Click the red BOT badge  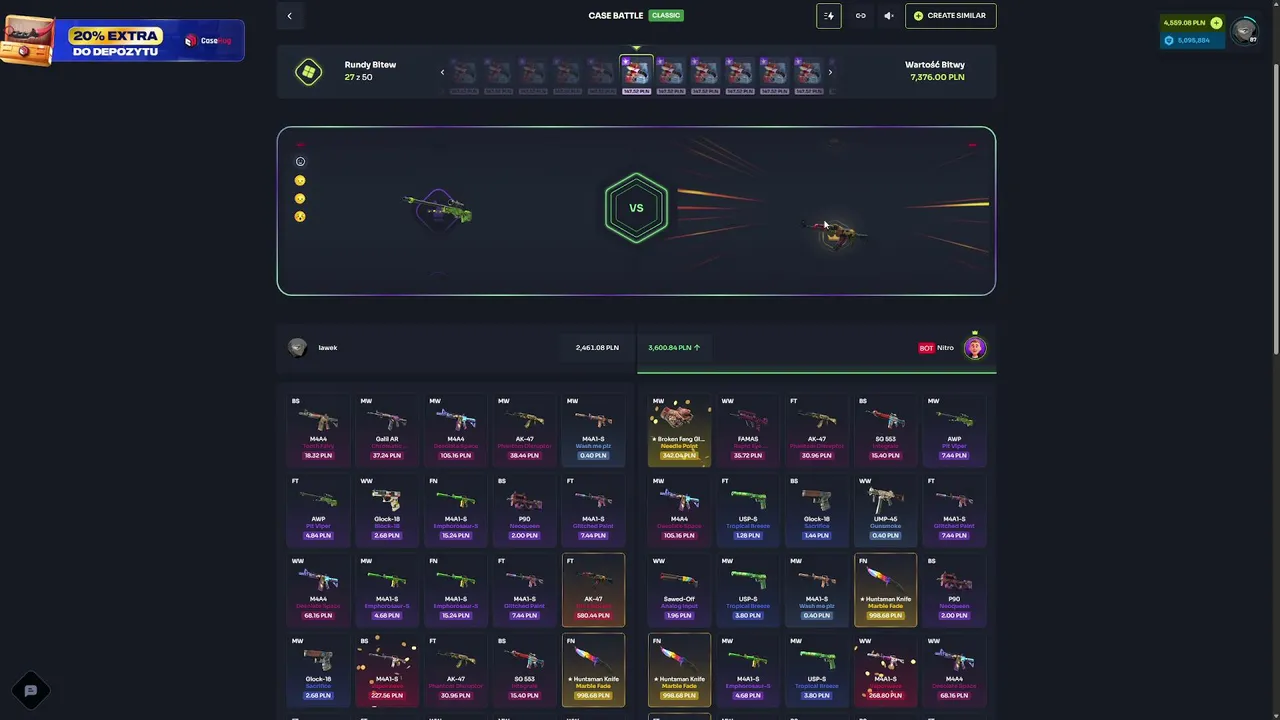(x=926, y=348)
